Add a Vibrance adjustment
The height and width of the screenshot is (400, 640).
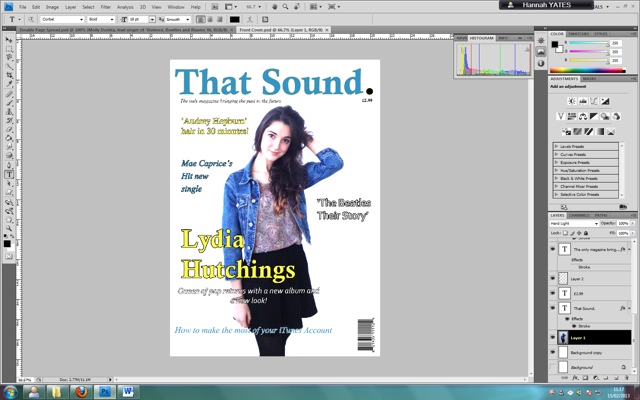561,117
